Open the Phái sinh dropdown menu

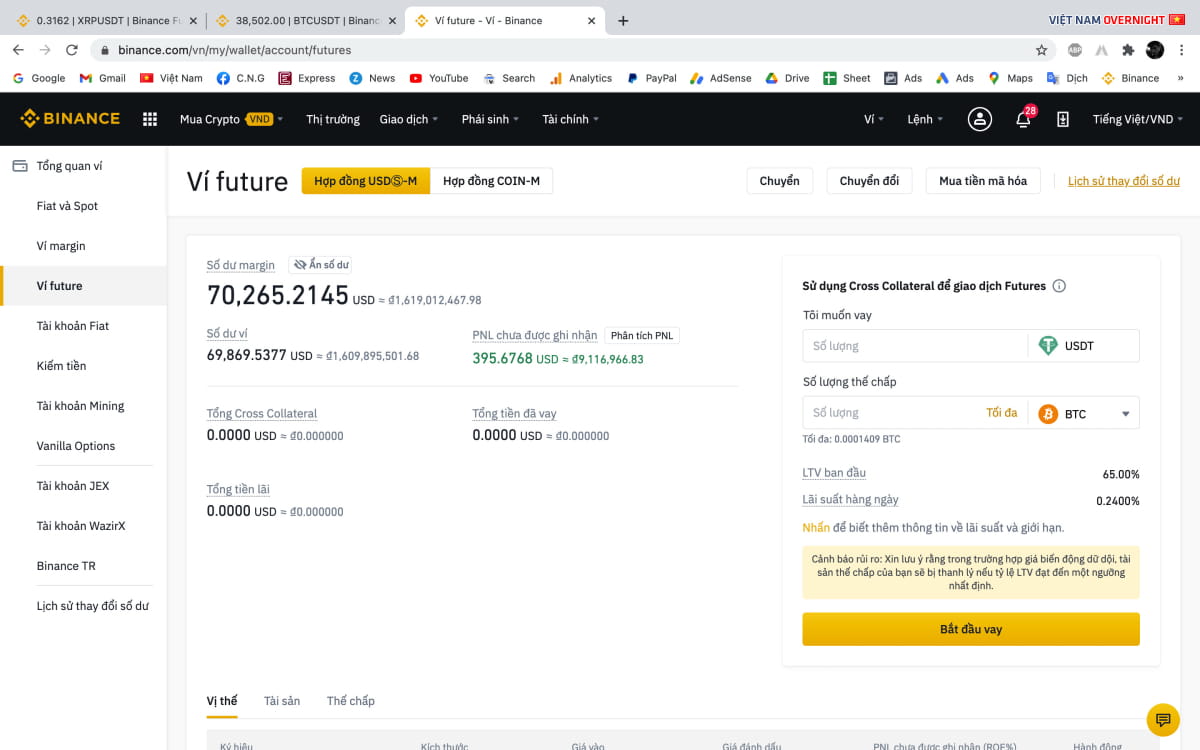[x=490, y=119]
